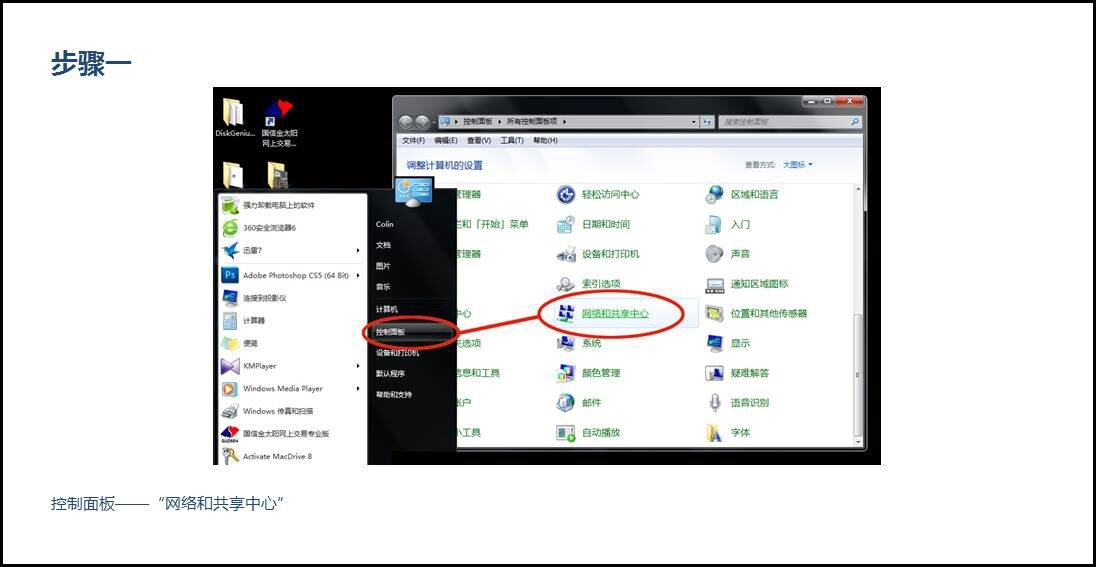1096x567 pixels.
Task: Click 设备和打印机 in Start menu right pane
Action: [x=398, y=353]
